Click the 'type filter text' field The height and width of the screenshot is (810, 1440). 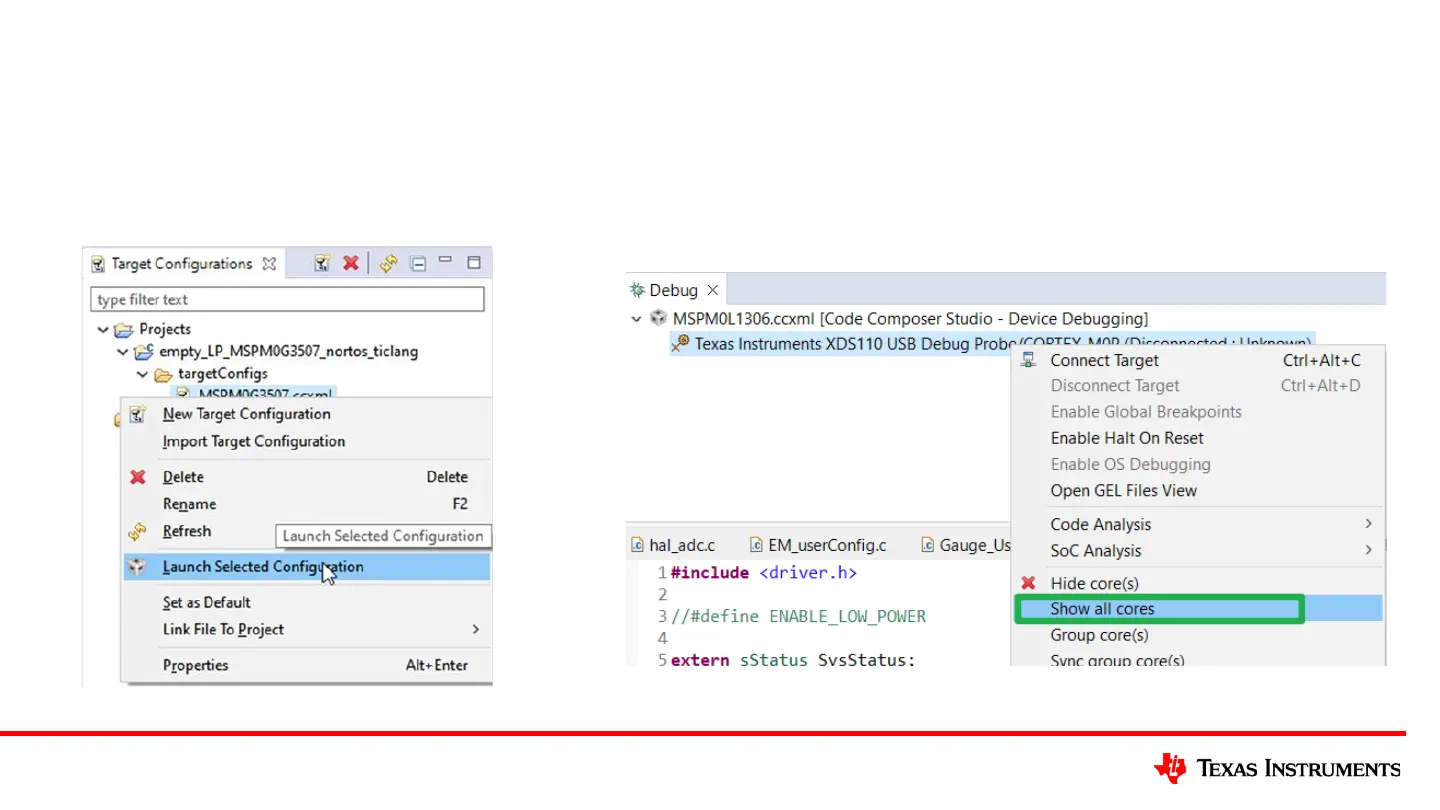point(287,299)
